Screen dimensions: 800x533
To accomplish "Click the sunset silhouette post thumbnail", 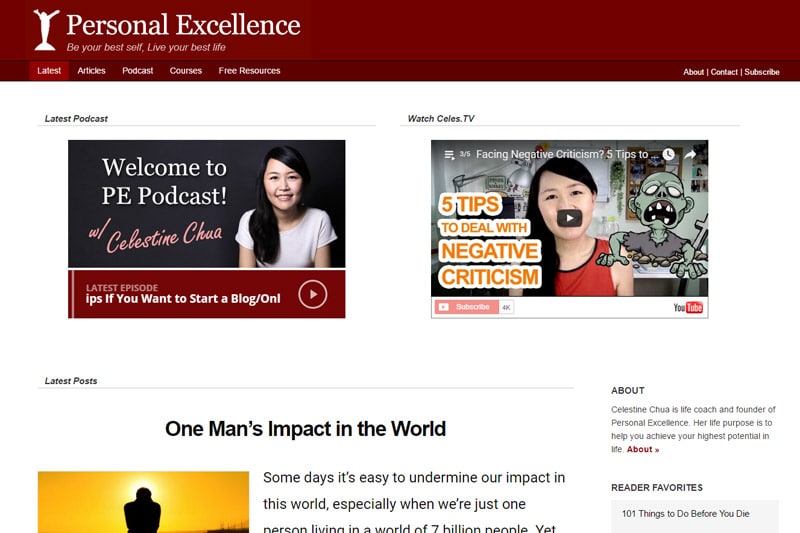I will tap(143, 502).
